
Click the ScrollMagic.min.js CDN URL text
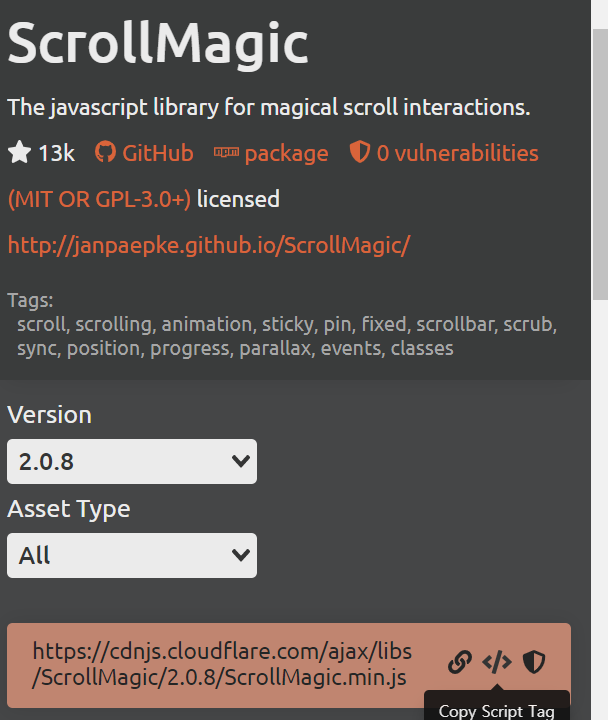pos(222,664)
